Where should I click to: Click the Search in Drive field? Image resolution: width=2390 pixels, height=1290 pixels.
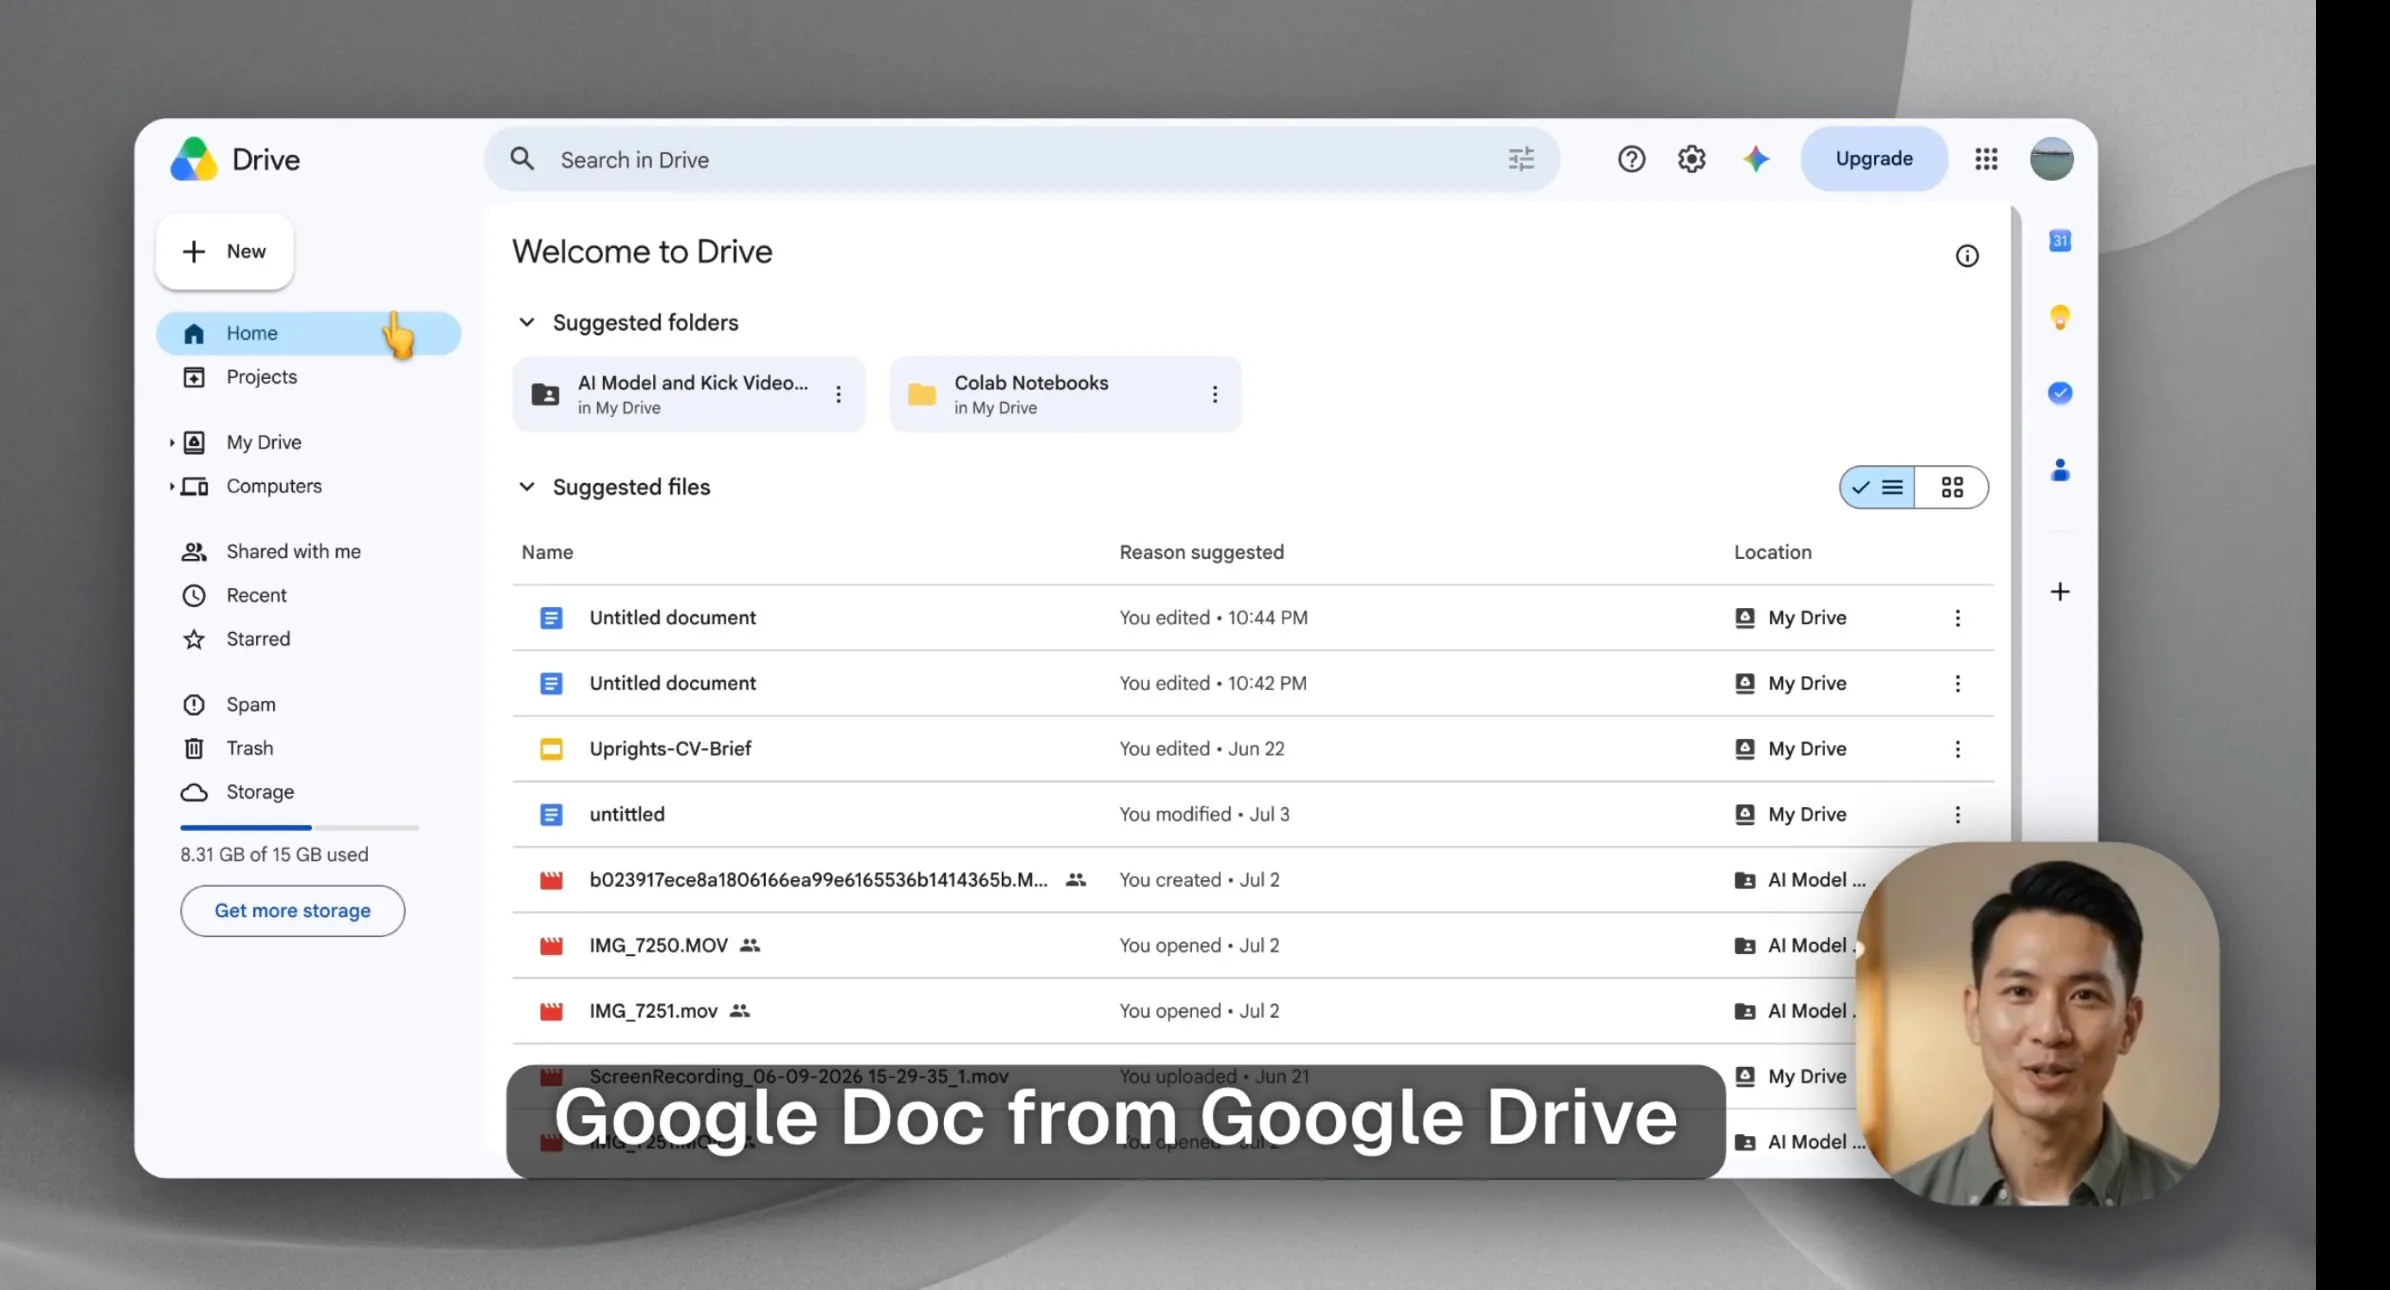coord(1021,159)
